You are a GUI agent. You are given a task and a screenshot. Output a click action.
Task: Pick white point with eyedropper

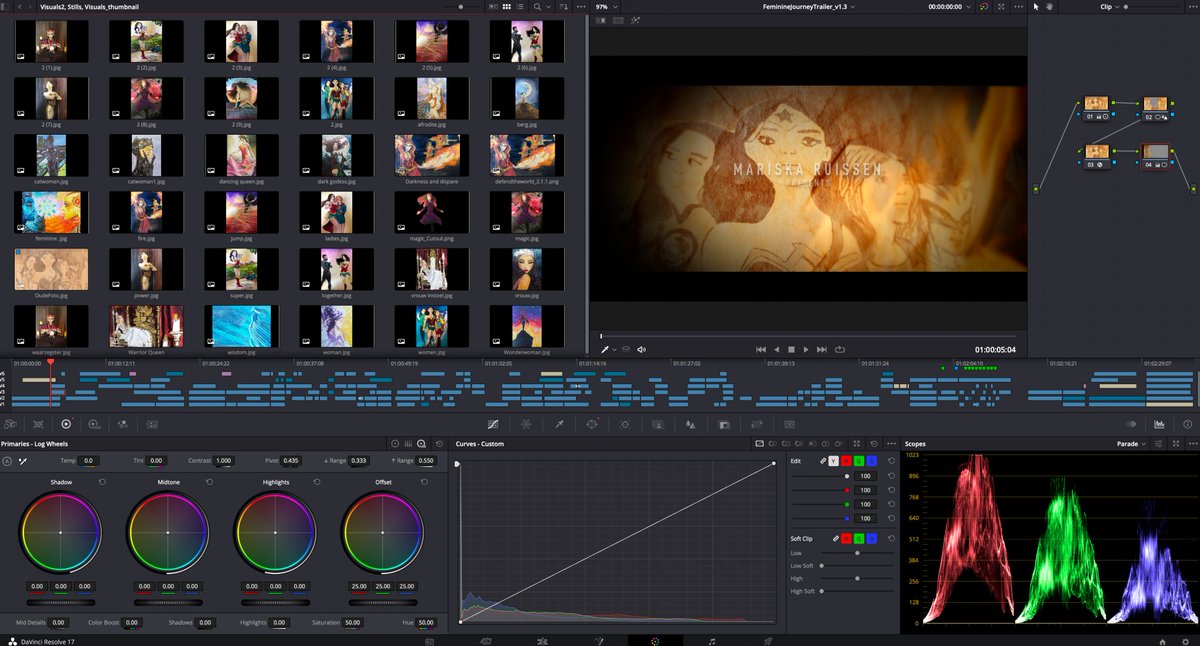click(x=23, y=461)
